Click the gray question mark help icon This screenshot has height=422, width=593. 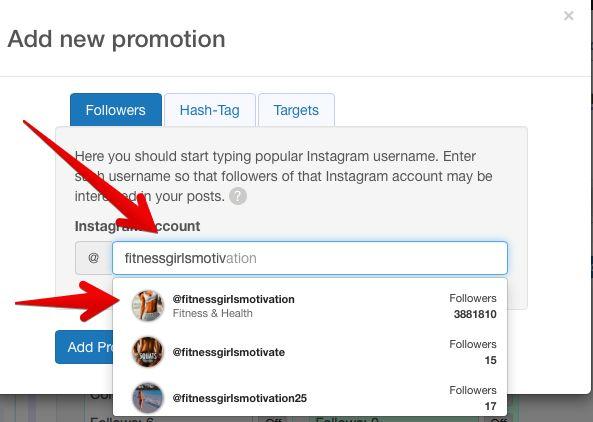coord(238,196)
